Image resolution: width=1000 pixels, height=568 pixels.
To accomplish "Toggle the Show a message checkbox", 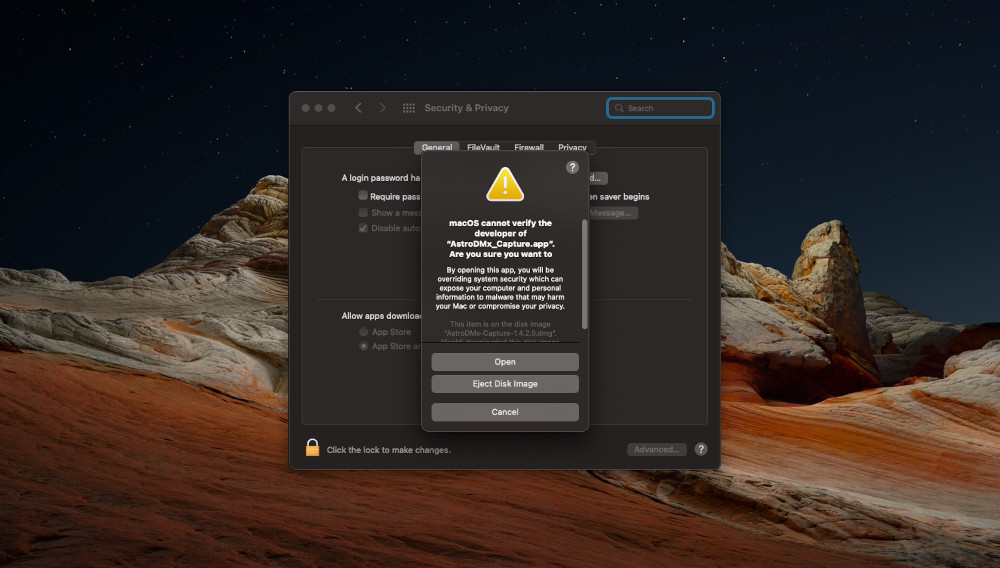I will tap(363, 212).
